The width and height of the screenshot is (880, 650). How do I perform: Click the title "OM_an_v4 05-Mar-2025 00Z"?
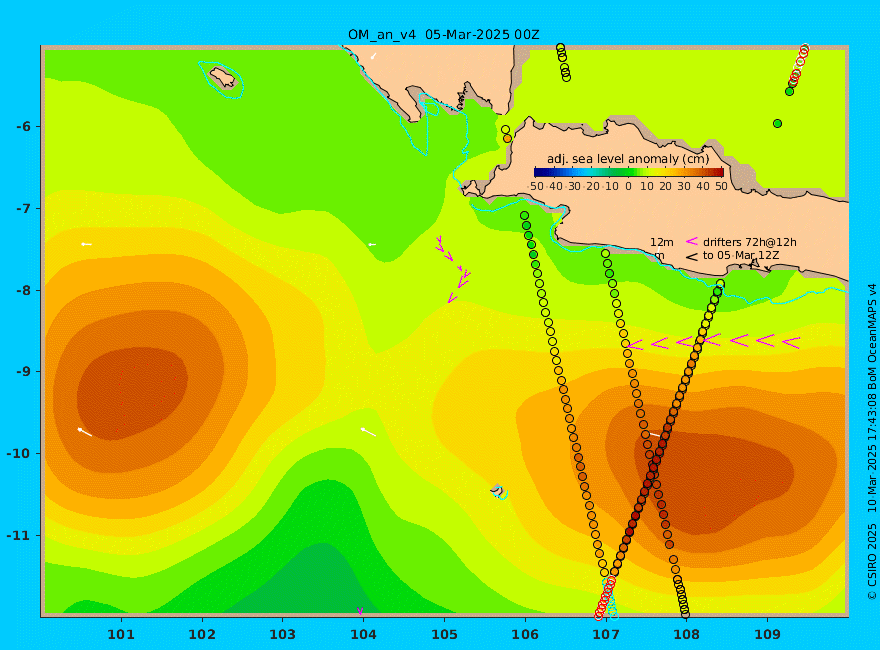(x=443, y=35)
